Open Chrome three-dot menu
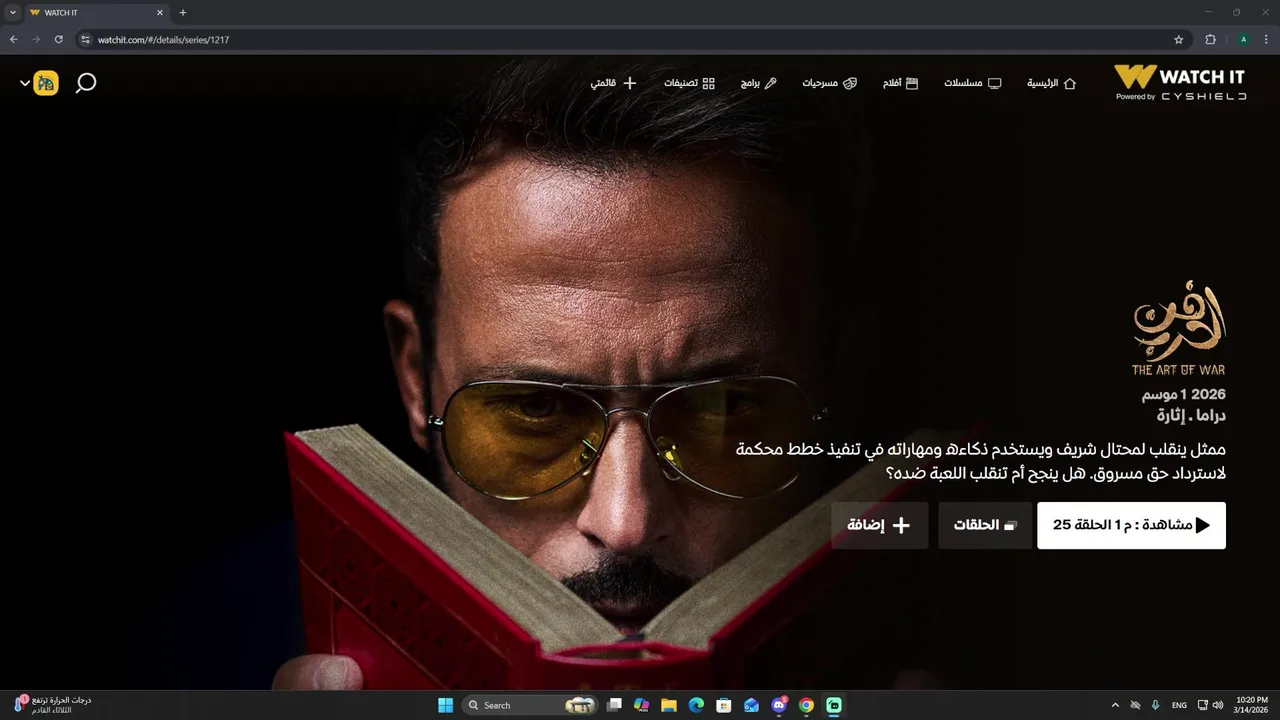Screen dimensions: 1280x720 [1266, 40]
